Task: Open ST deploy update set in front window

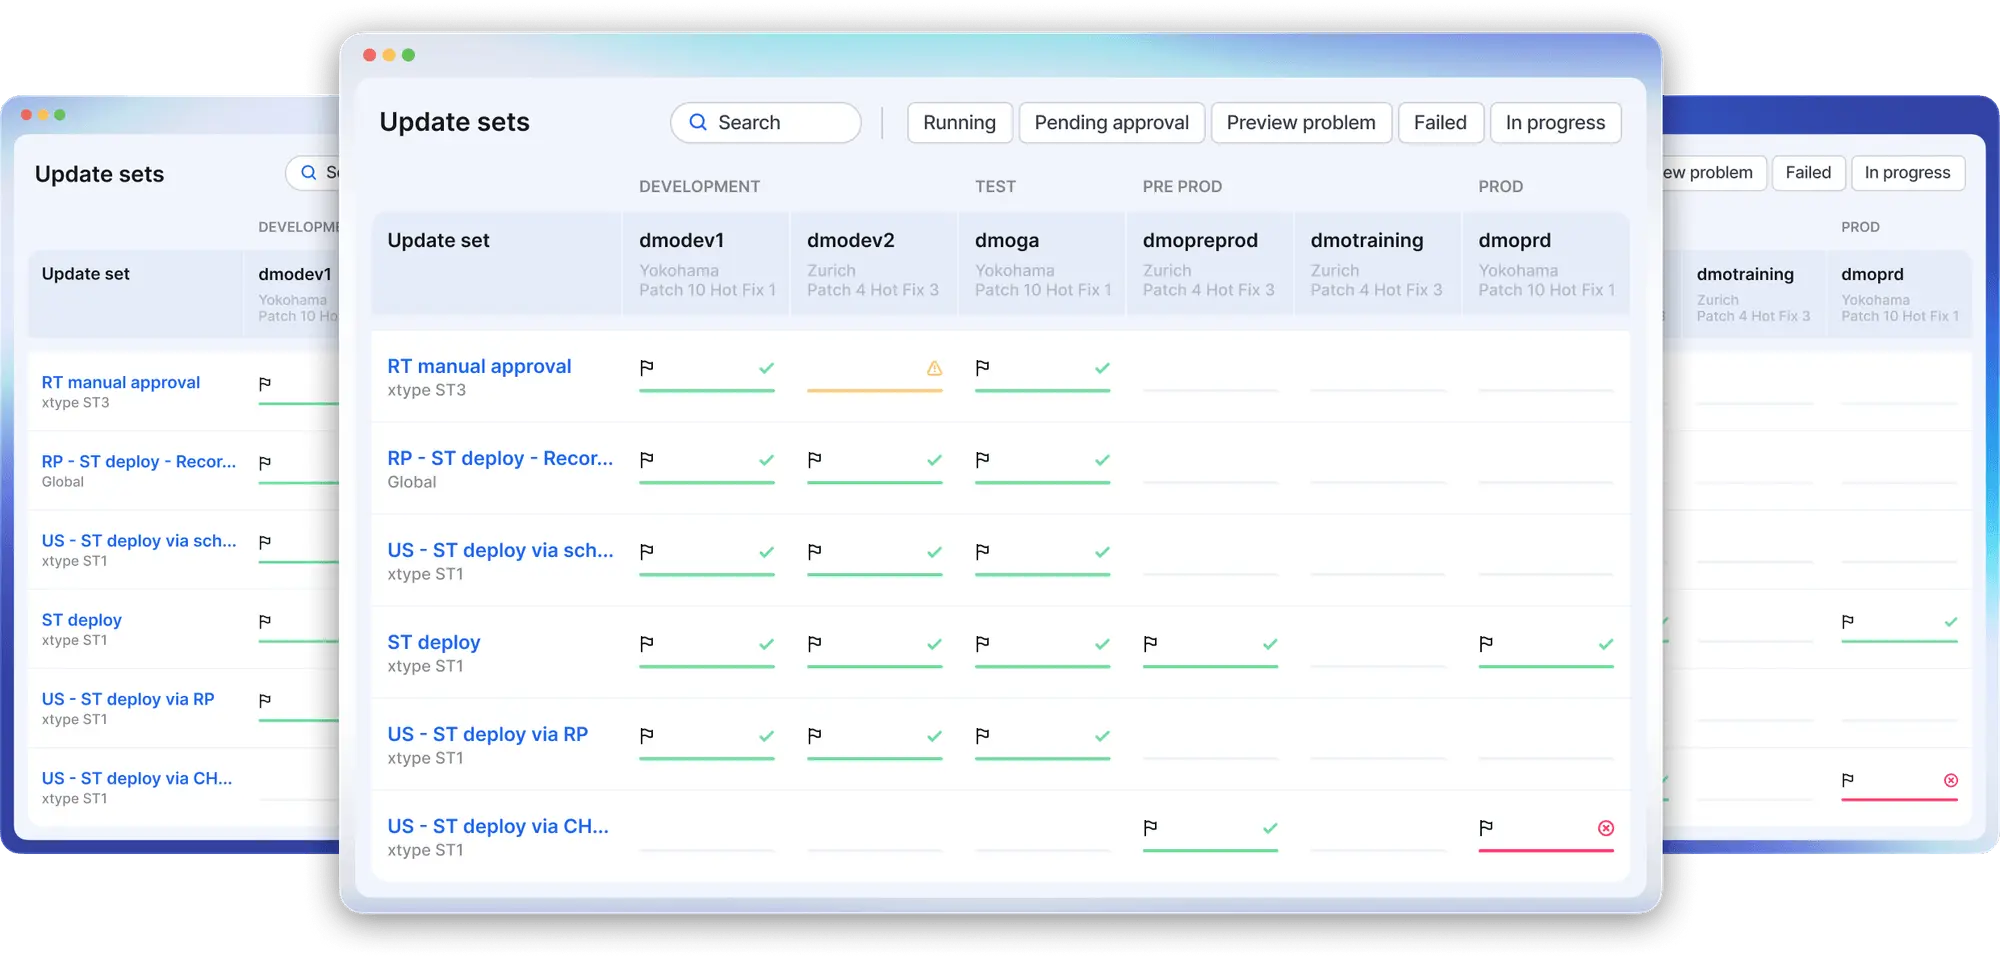Action: click(434, 643)
